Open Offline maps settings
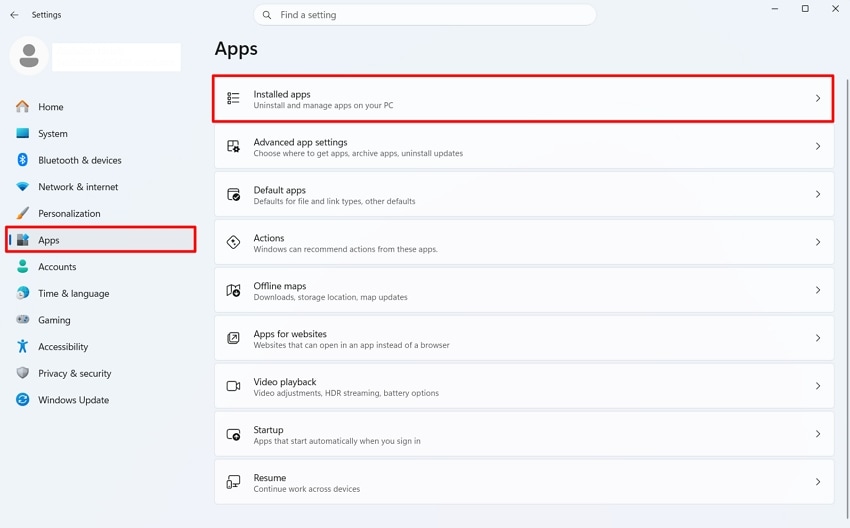This screenshot has width=850, height=528. coord(524,290)
